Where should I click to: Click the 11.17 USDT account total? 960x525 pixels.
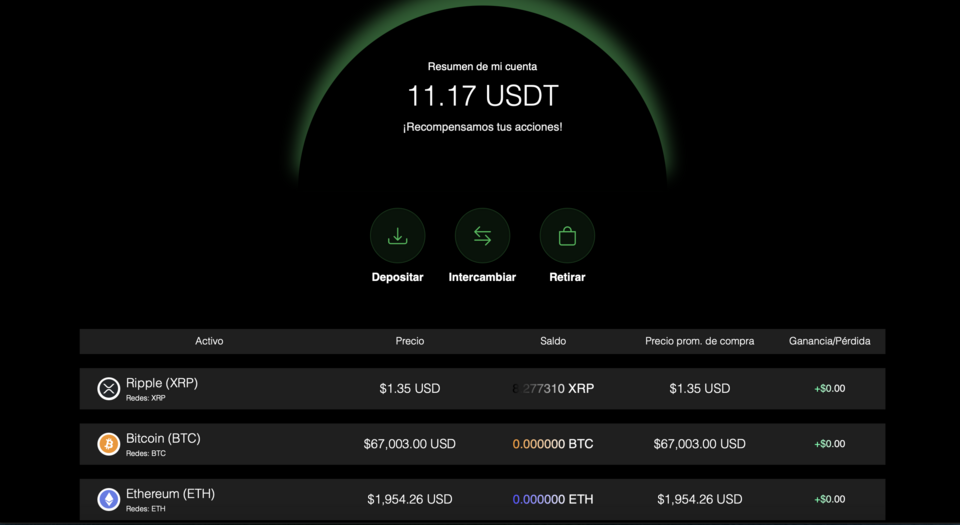[482, 96]
